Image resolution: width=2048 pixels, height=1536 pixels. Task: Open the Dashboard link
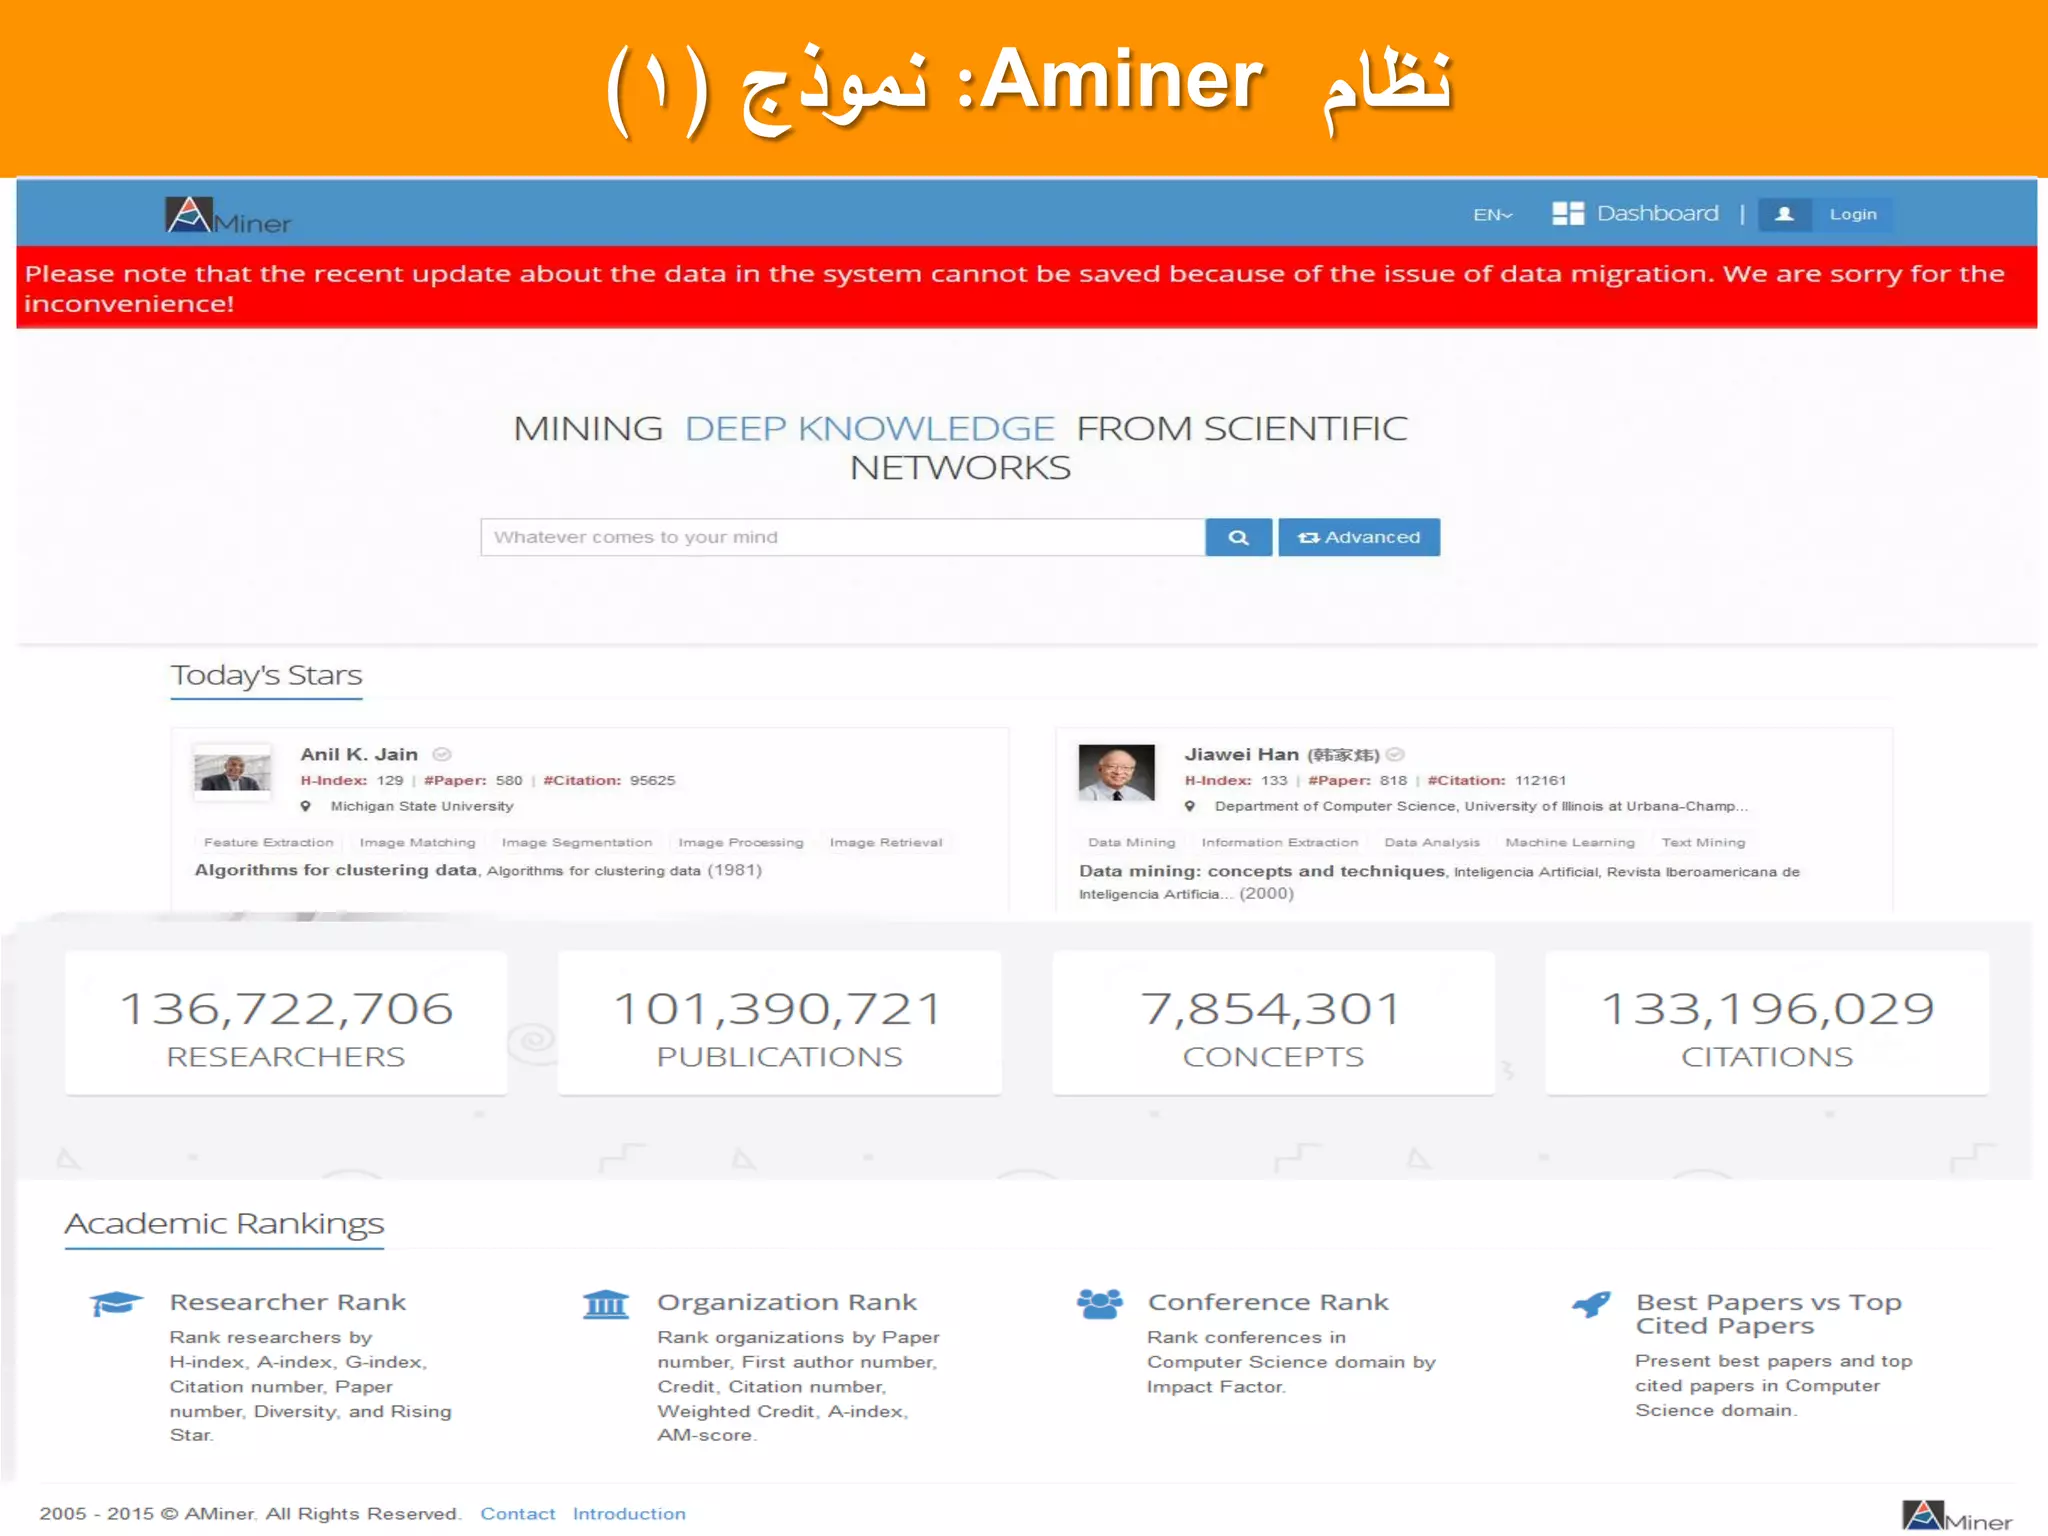[1657, 213]
